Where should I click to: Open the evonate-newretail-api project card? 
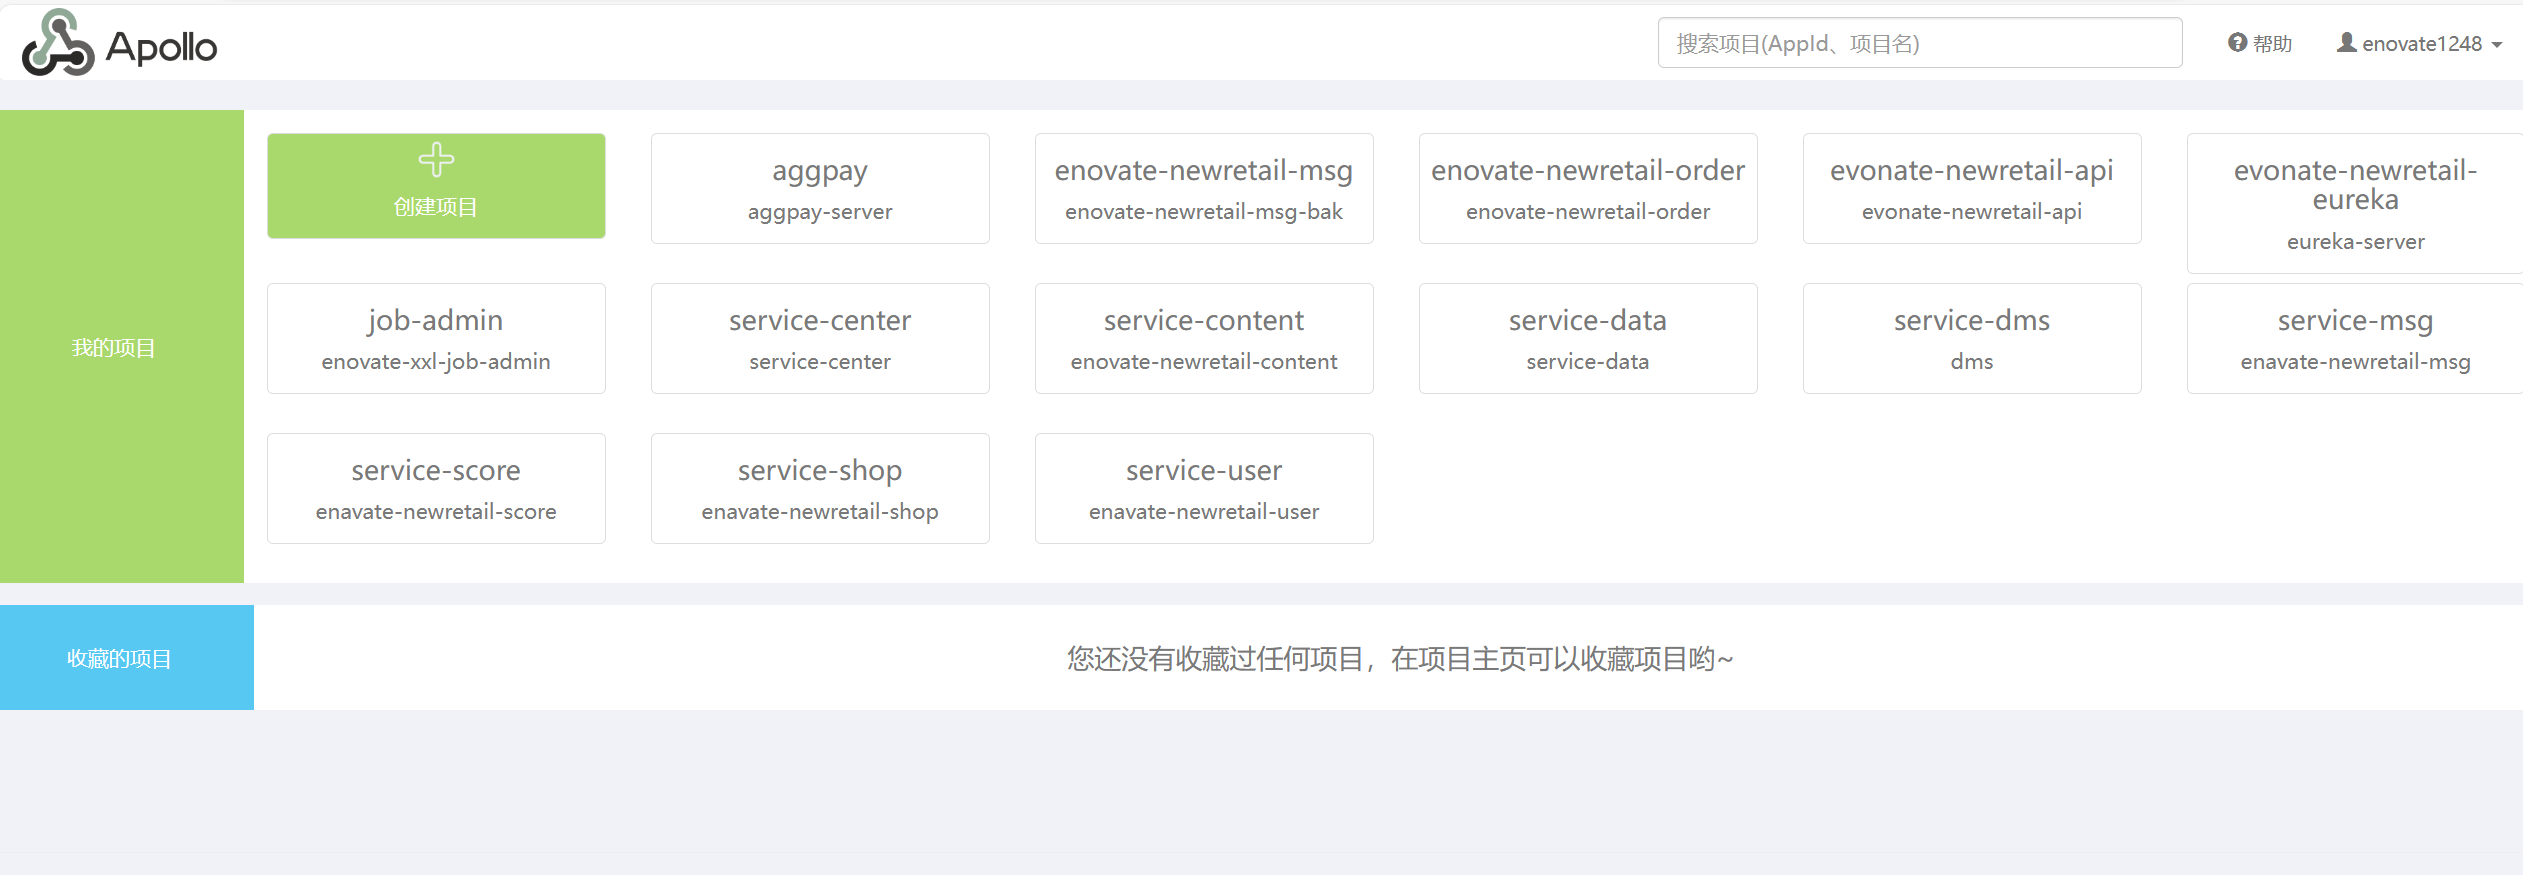point(1972,188)
